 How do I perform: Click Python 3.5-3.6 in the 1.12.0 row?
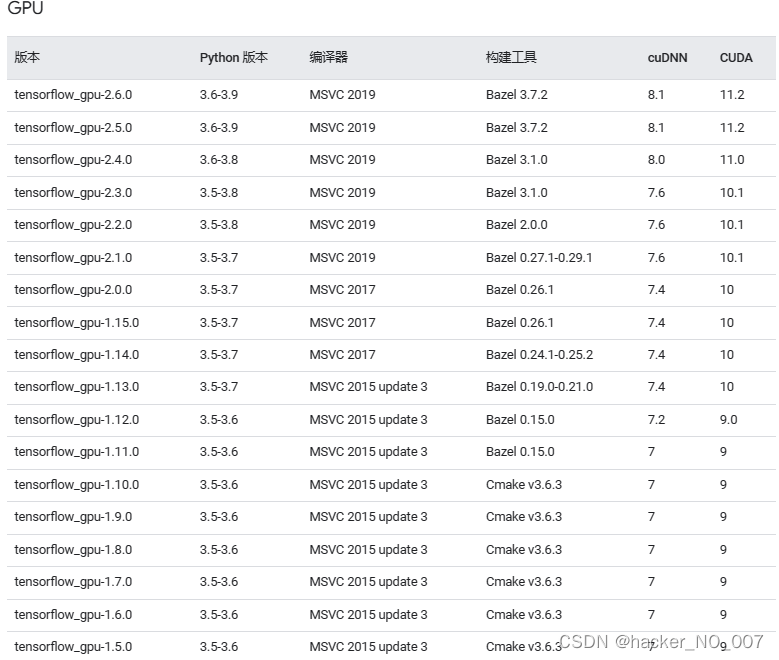(x=219, y=420)
